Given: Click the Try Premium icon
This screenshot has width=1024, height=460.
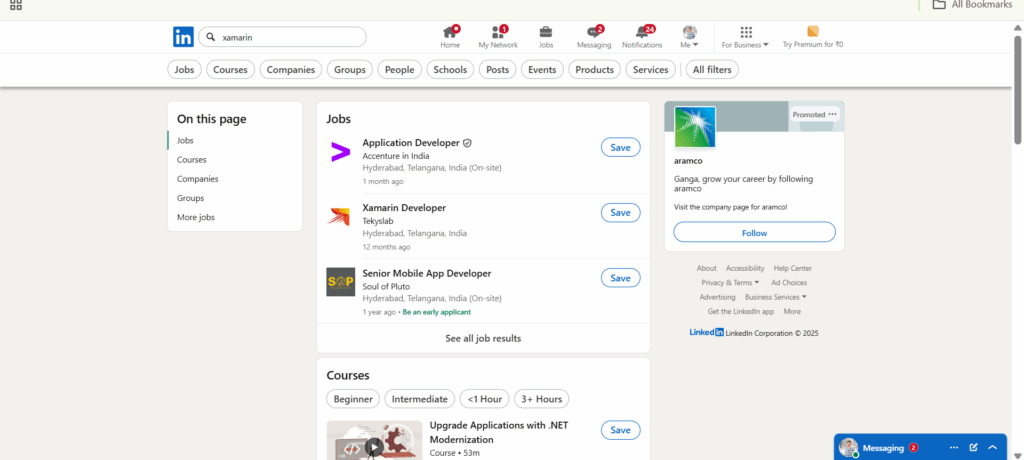Looking at the screenshot, I should [812, 32].
